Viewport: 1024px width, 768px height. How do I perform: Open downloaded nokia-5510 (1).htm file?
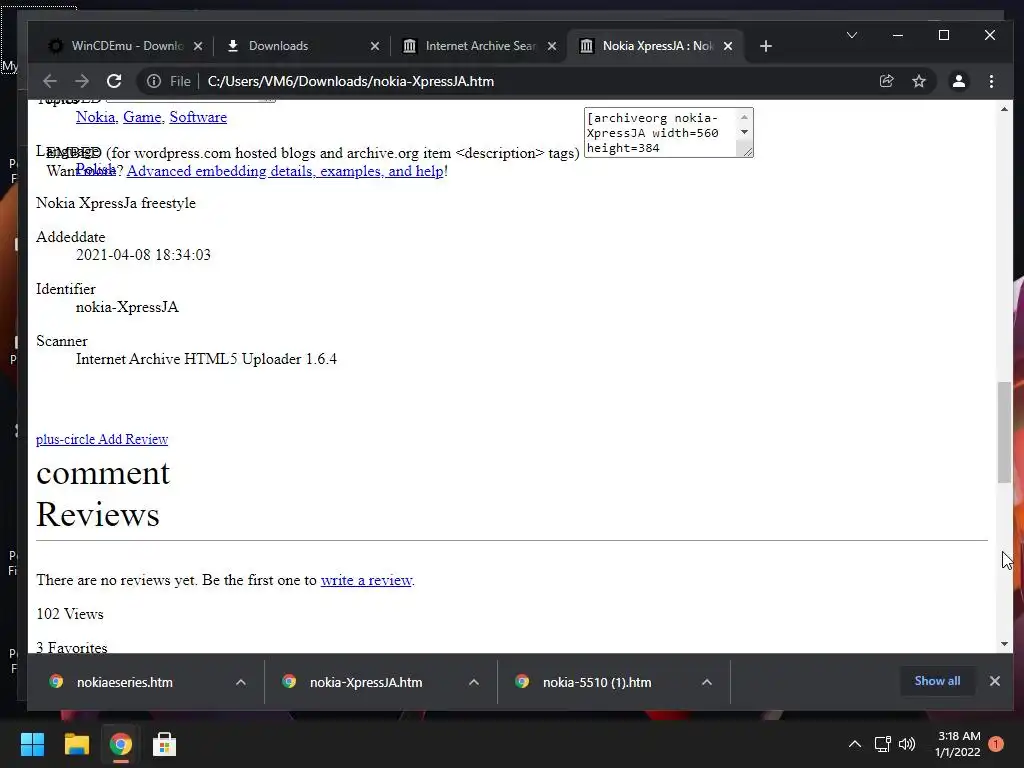coord(596,682)
